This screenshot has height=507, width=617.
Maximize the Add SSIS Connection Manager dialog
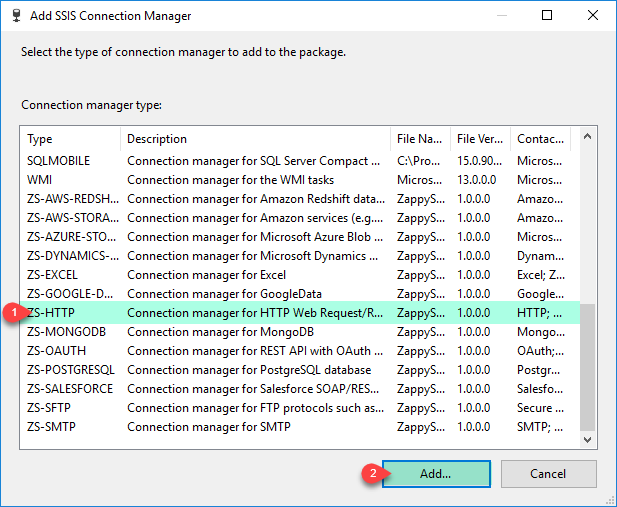pos(547,15)
